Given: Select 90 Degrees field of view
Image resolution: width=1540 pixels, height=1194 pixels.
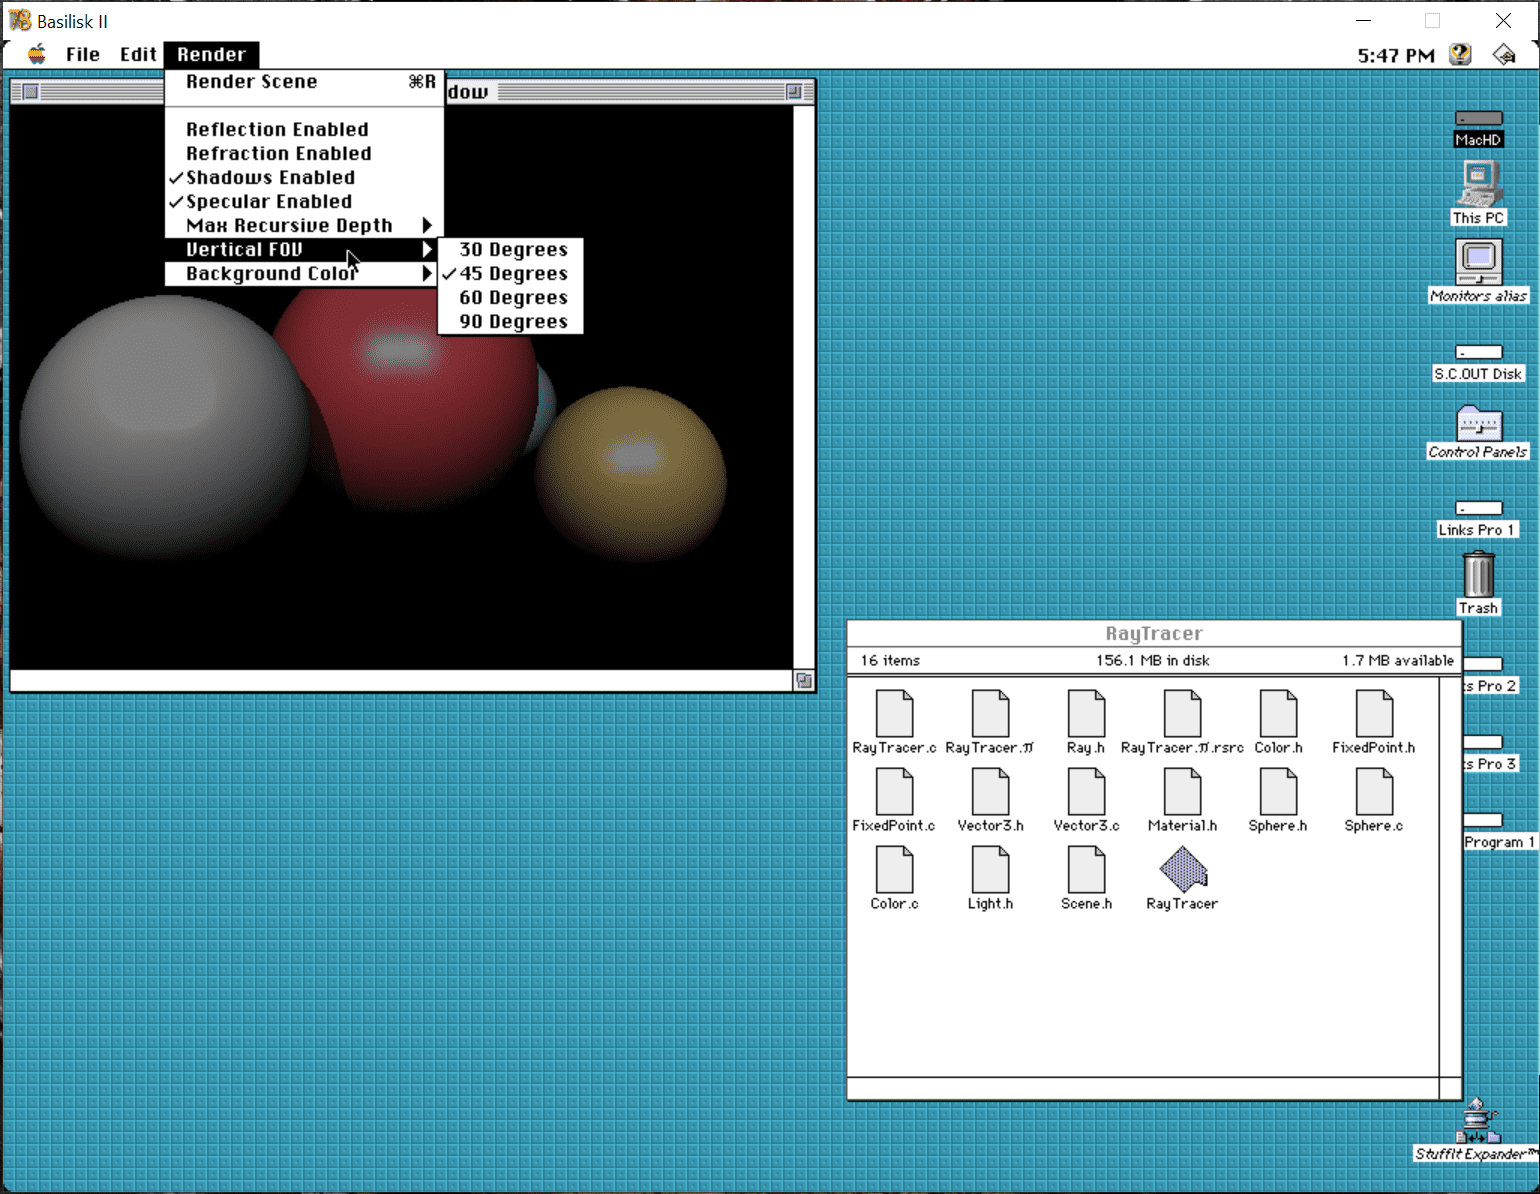Looking at the screenshot, I should click(513, 322).
